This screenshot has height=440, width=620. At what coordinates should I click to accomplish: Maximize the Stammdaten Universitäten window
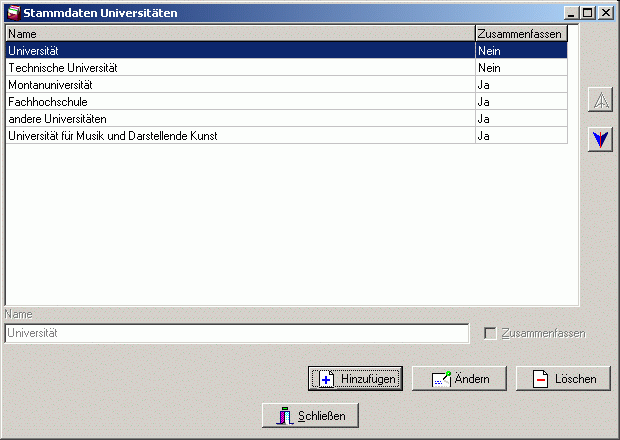[x=588, y=13]
